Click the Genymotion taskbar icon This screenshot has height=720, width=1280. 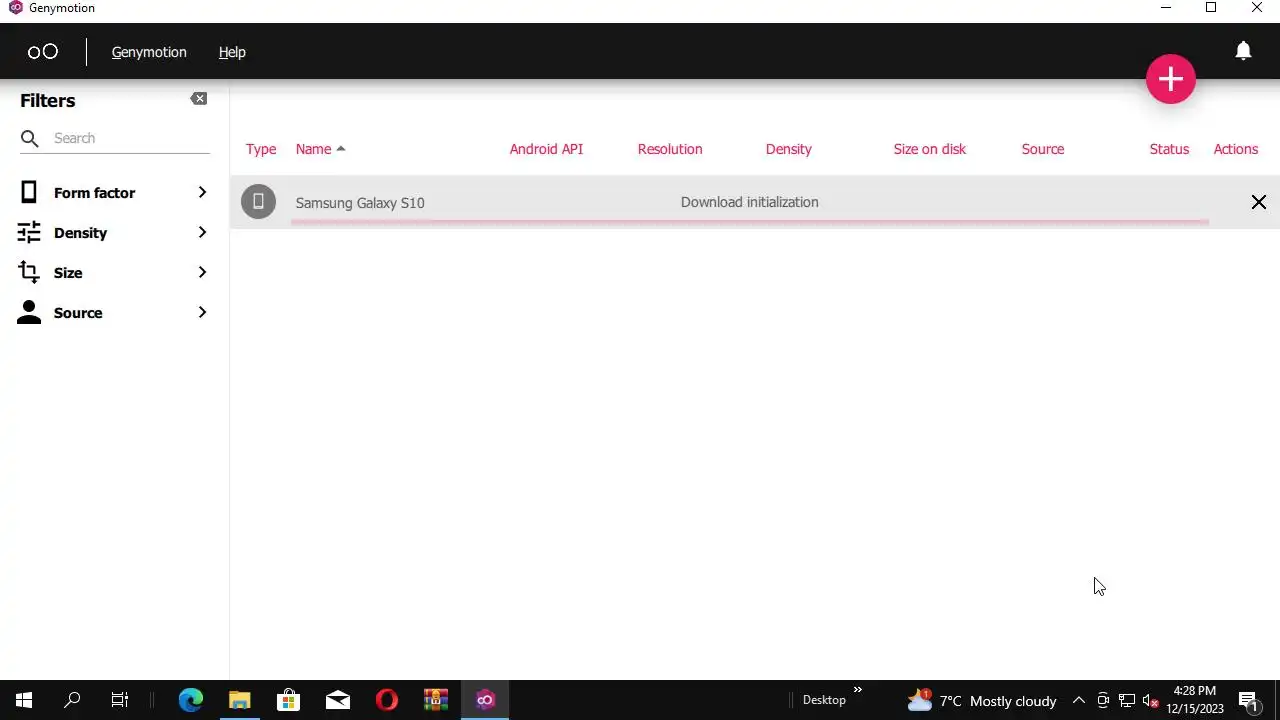(x=485, y=700)
